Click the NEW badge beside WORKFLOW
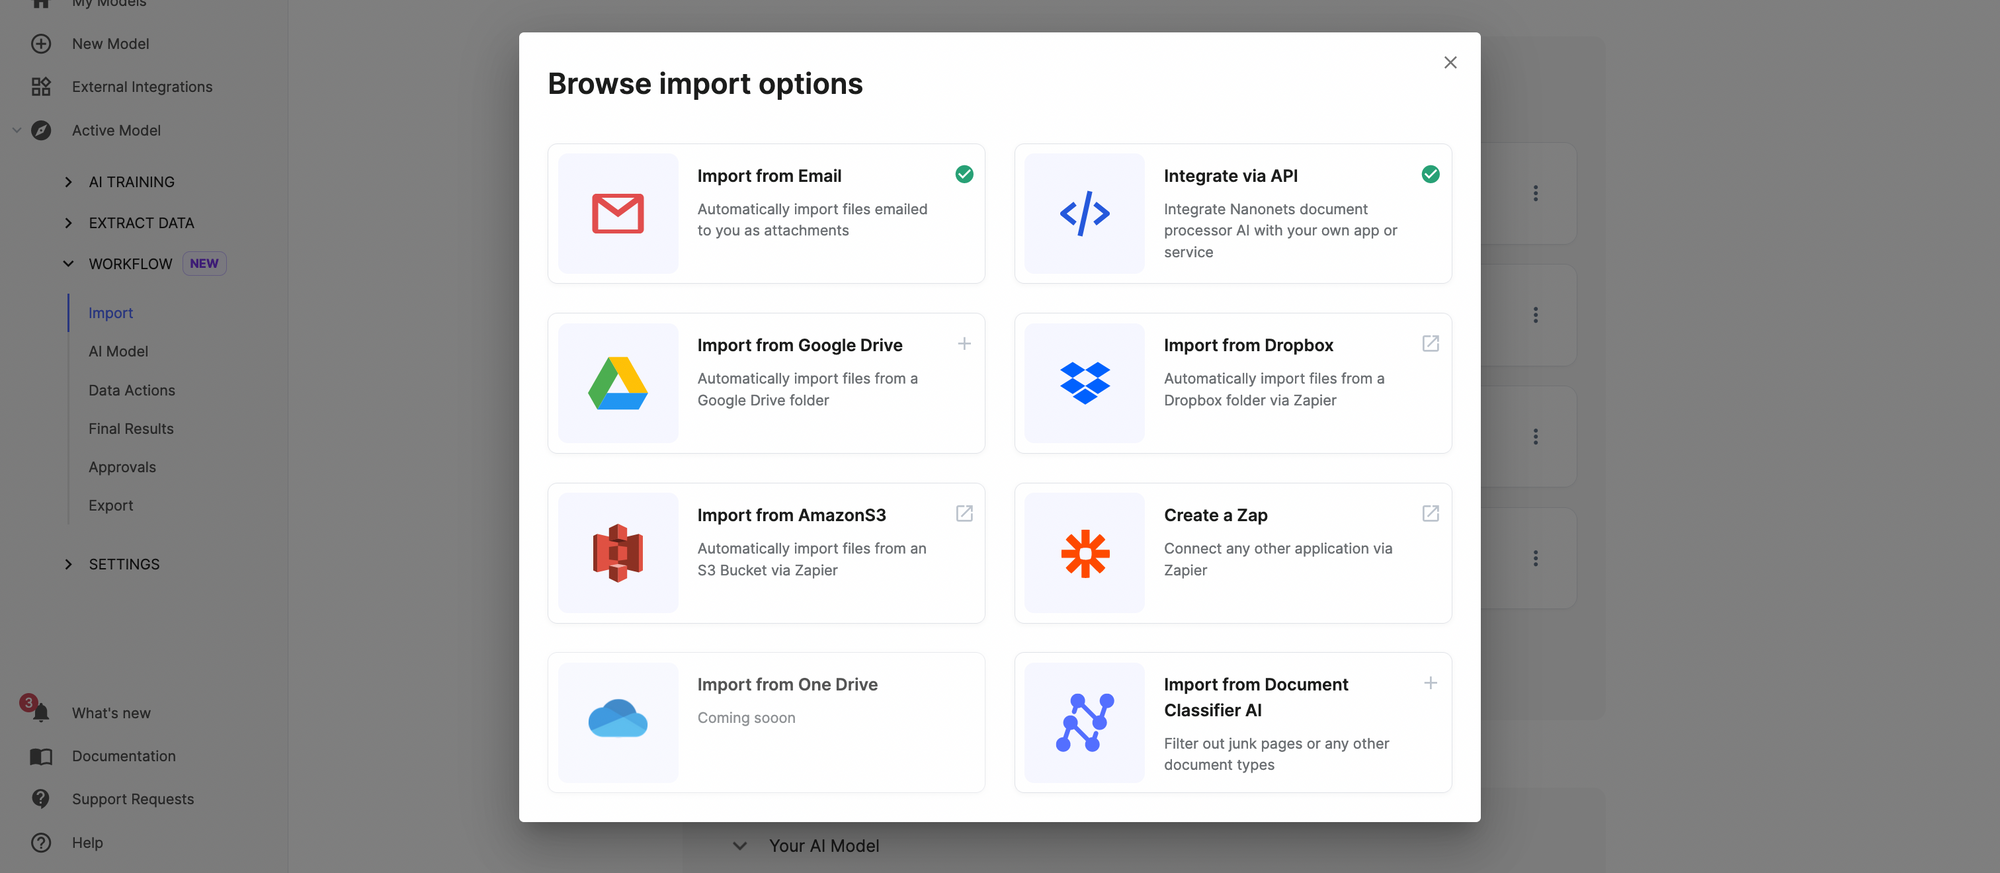This screenshot has height=873, width=2000. point(204,264)
